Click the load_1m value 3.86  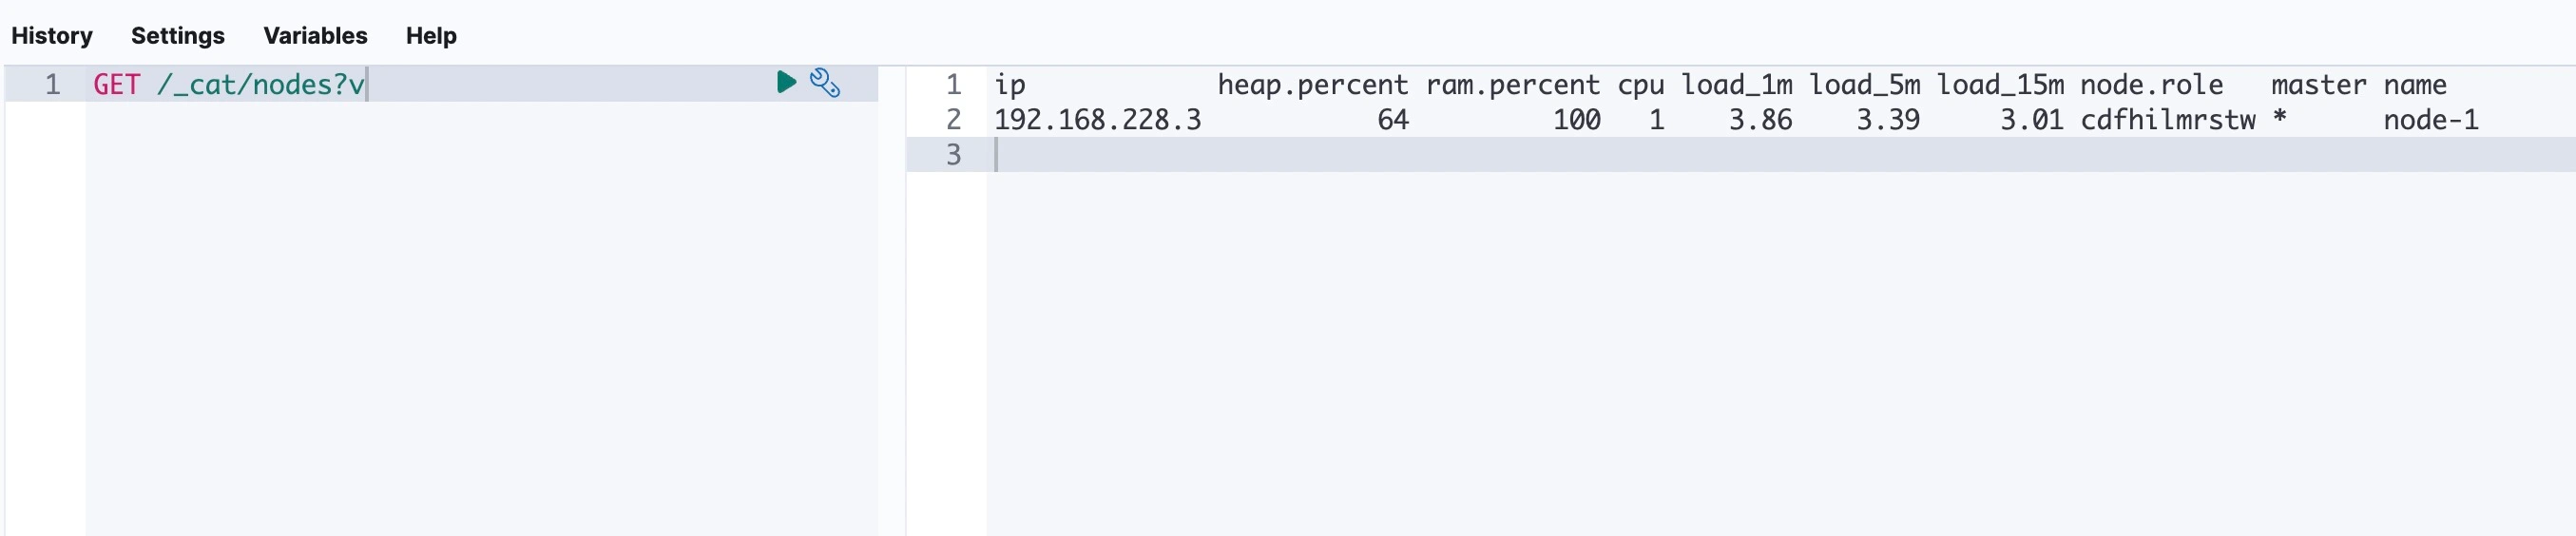point(1760,120)
